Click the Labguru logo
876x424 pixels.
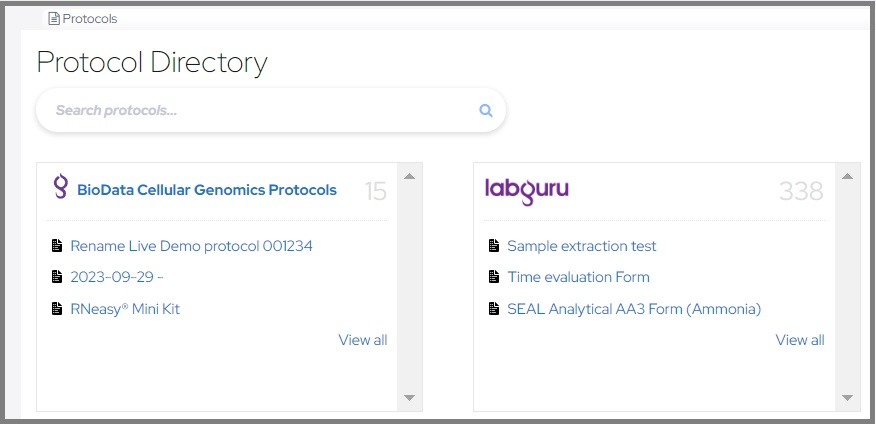[x=526, y=190]
